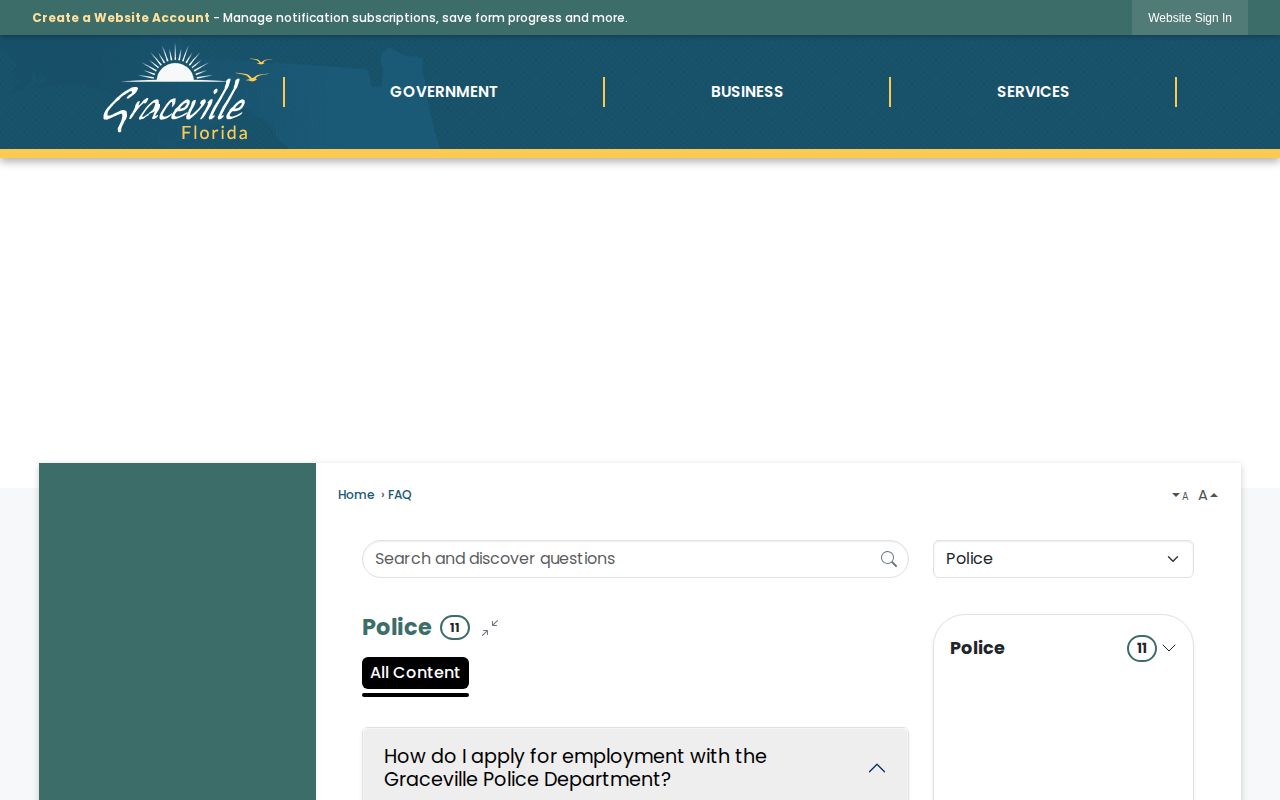Image resolution: width=1280 pixels, height=800 pixels.
Task: Click the Police heading count badge
Action: coord(455,628)
